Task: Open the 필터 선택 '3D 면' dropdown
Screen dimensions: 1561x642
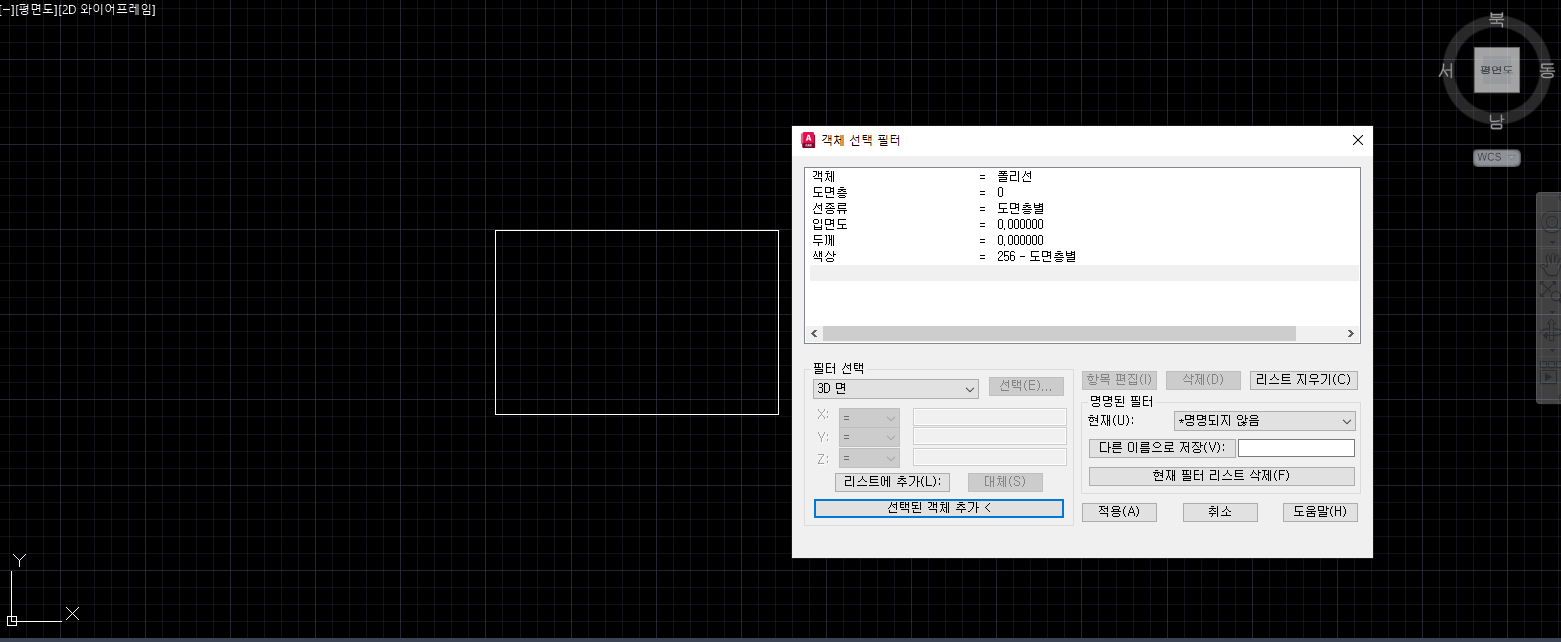Action: (x=896, y=388)
